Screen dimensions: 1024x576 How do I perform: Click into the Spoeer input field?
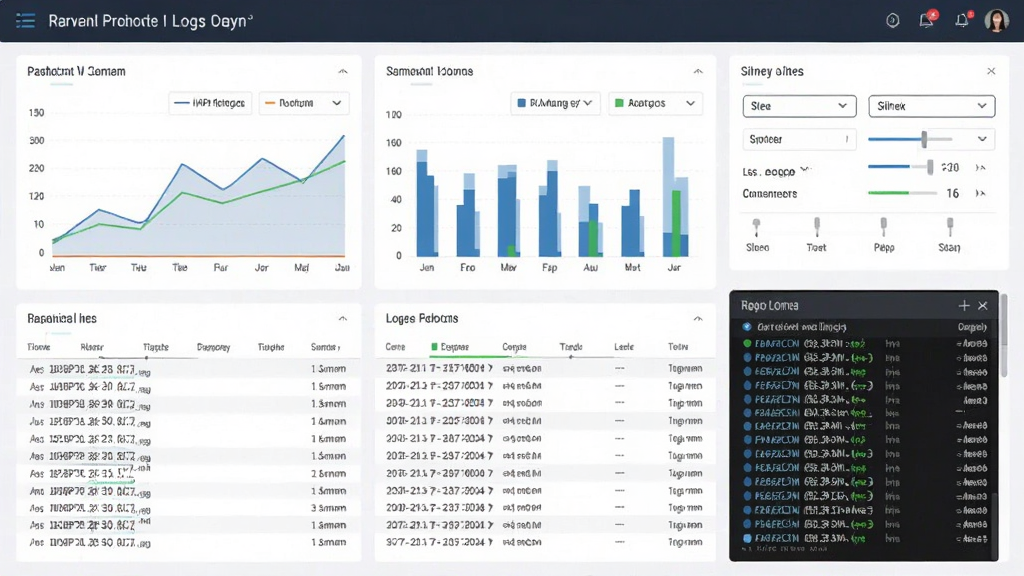click(x=799, y=139)
